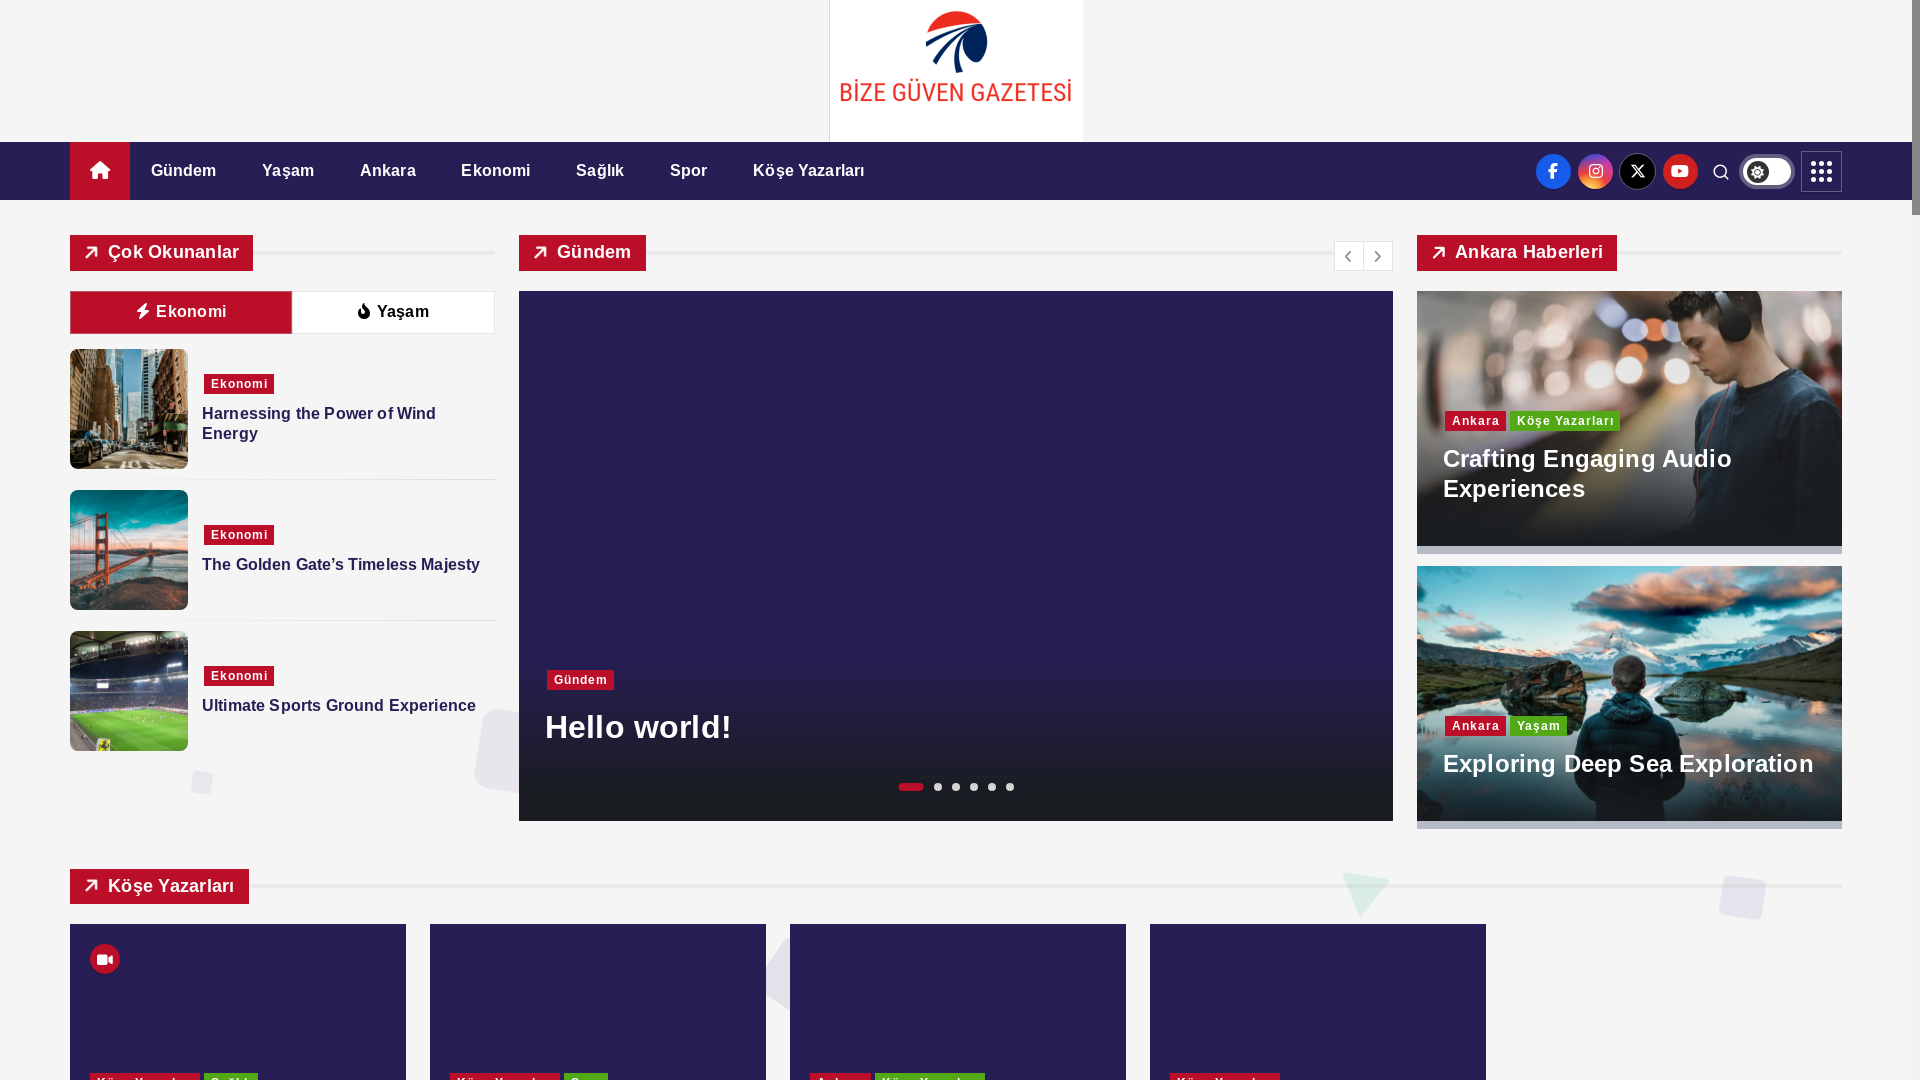Click Ekonomi tag above Wind Energy article
Image resolution: width=1920 pixels, height=1080 pixels.
point(239,384)
